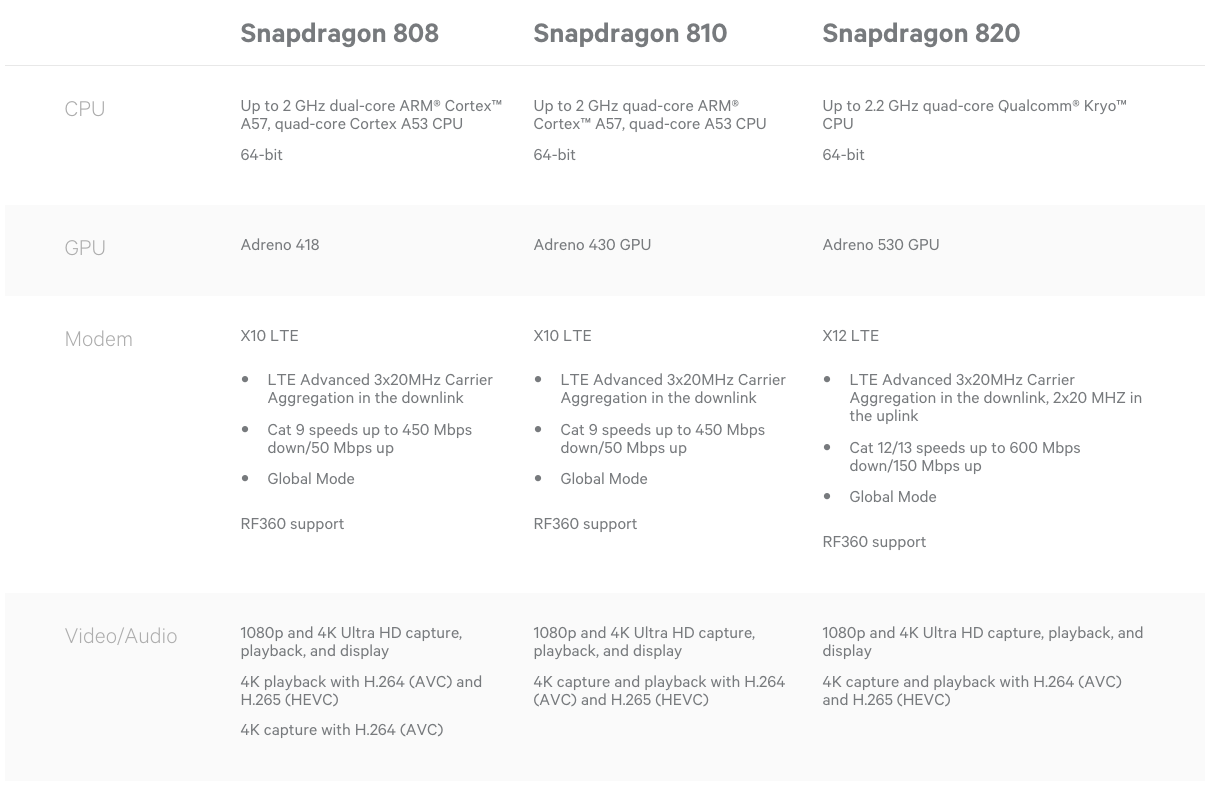
Task: Click the Modem row label
Action: tap(98, 339)
